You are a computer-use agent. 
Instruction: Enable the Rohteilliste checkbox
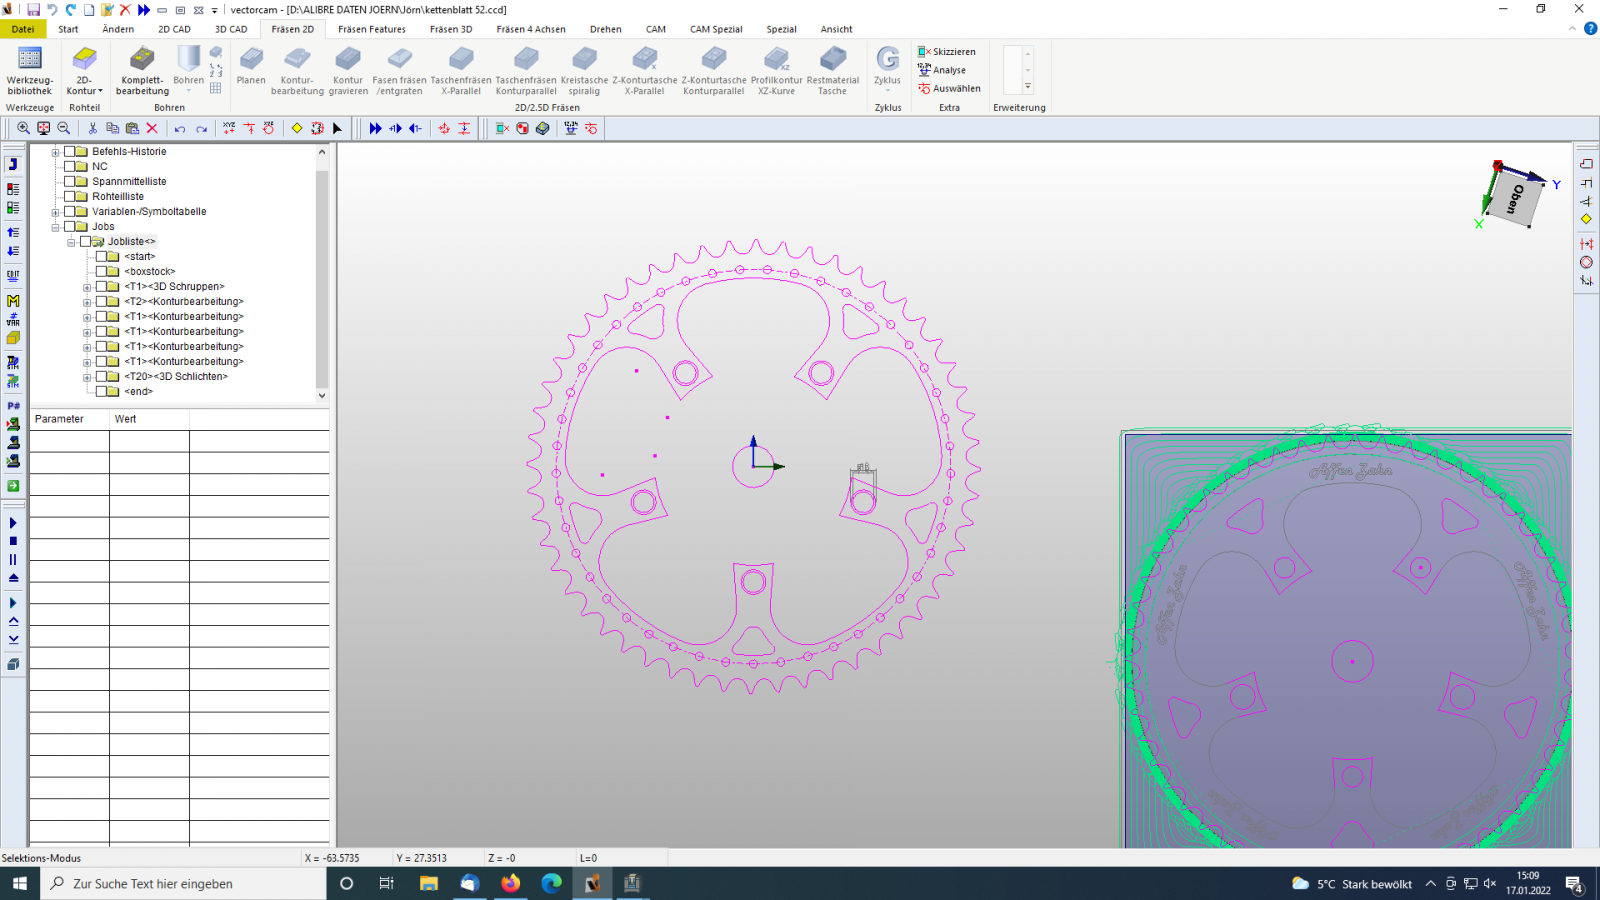tap(70, 197)
